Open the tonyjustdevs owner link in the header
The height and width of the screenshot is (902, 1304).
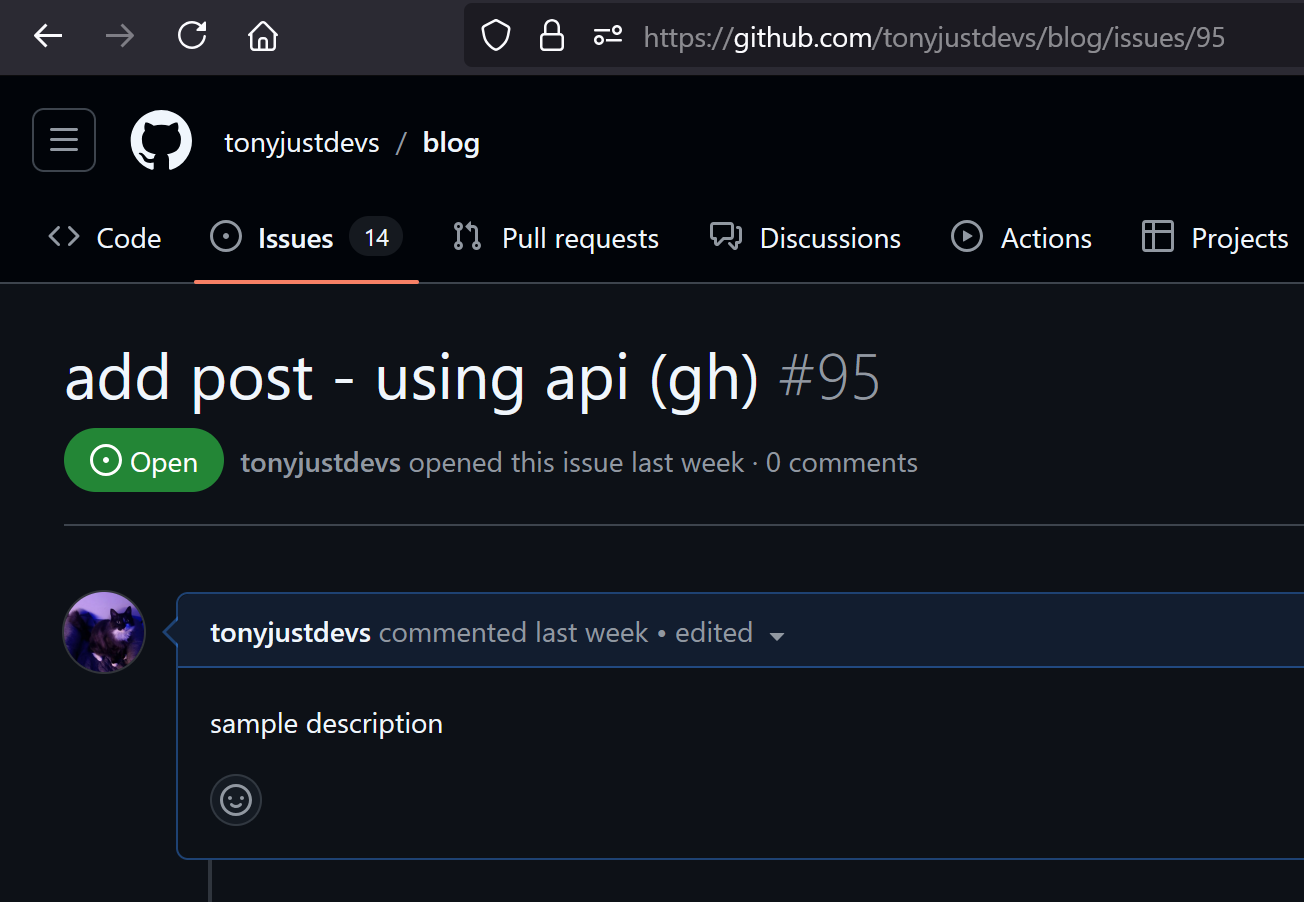pyautogui.click(x=302, y=142)
